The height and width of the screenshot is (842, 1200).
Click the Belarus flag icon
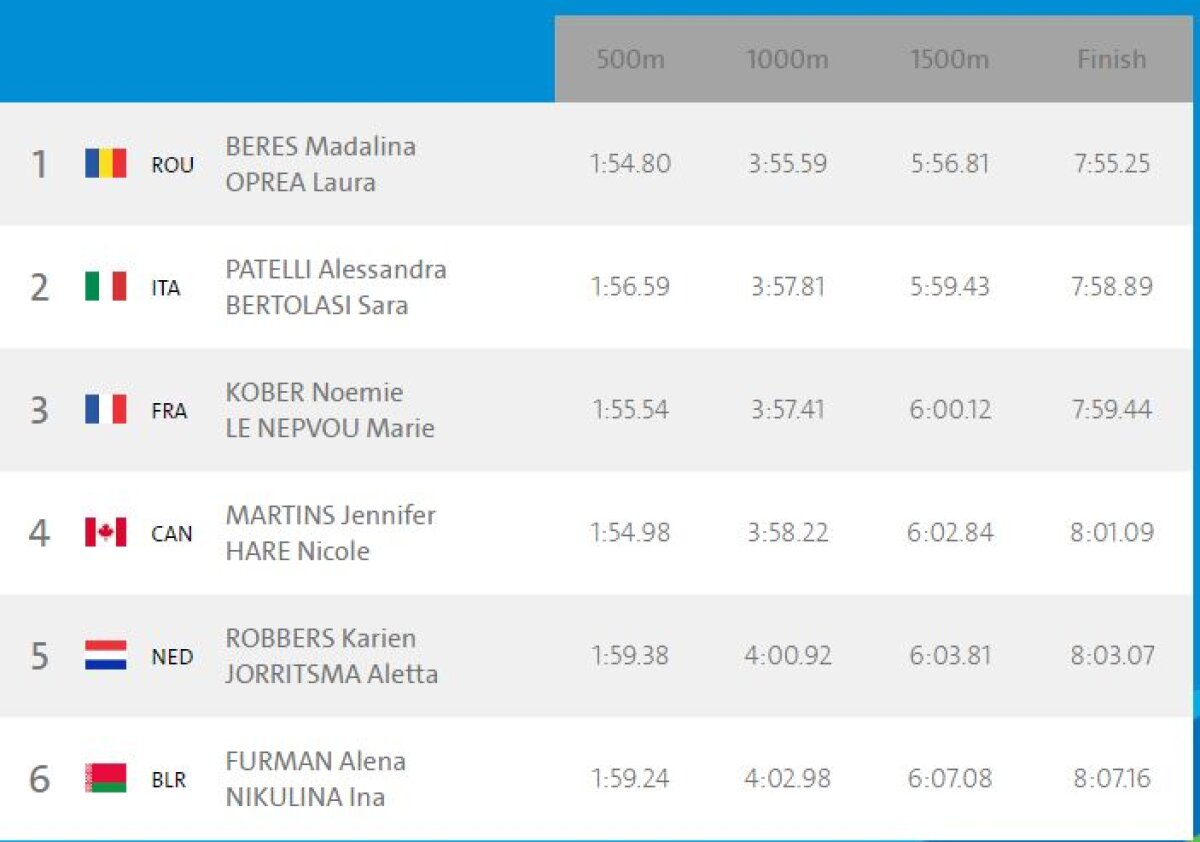pos(105,779)
